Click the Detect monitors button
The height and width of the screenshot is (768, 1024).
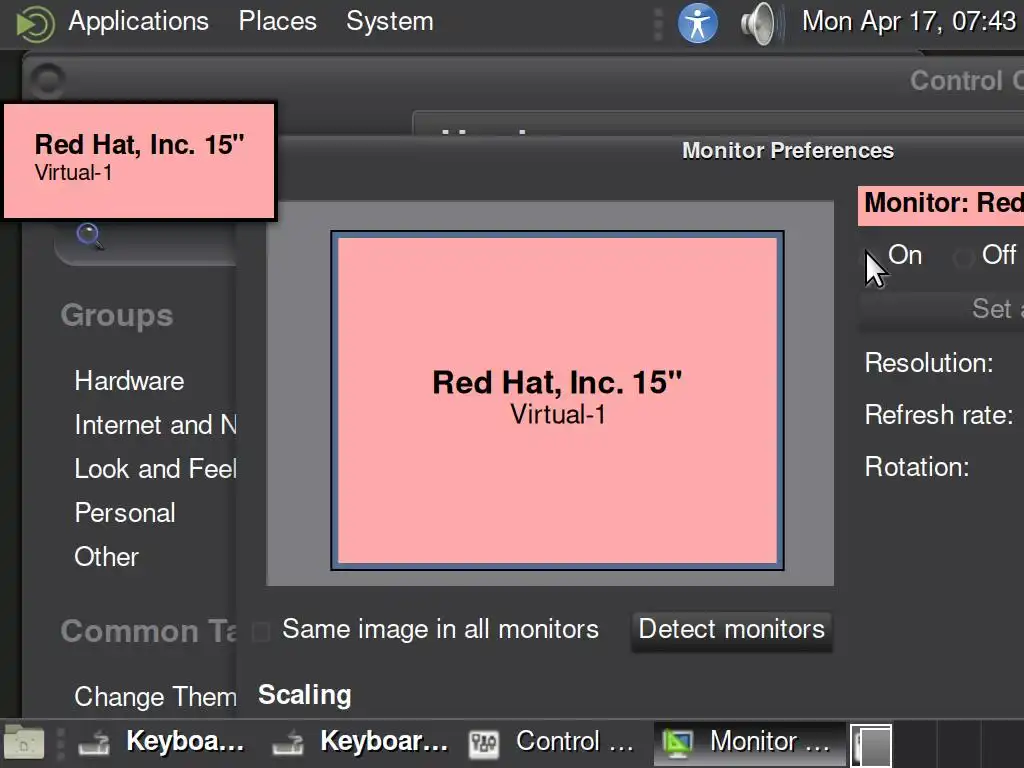[731, 630]
